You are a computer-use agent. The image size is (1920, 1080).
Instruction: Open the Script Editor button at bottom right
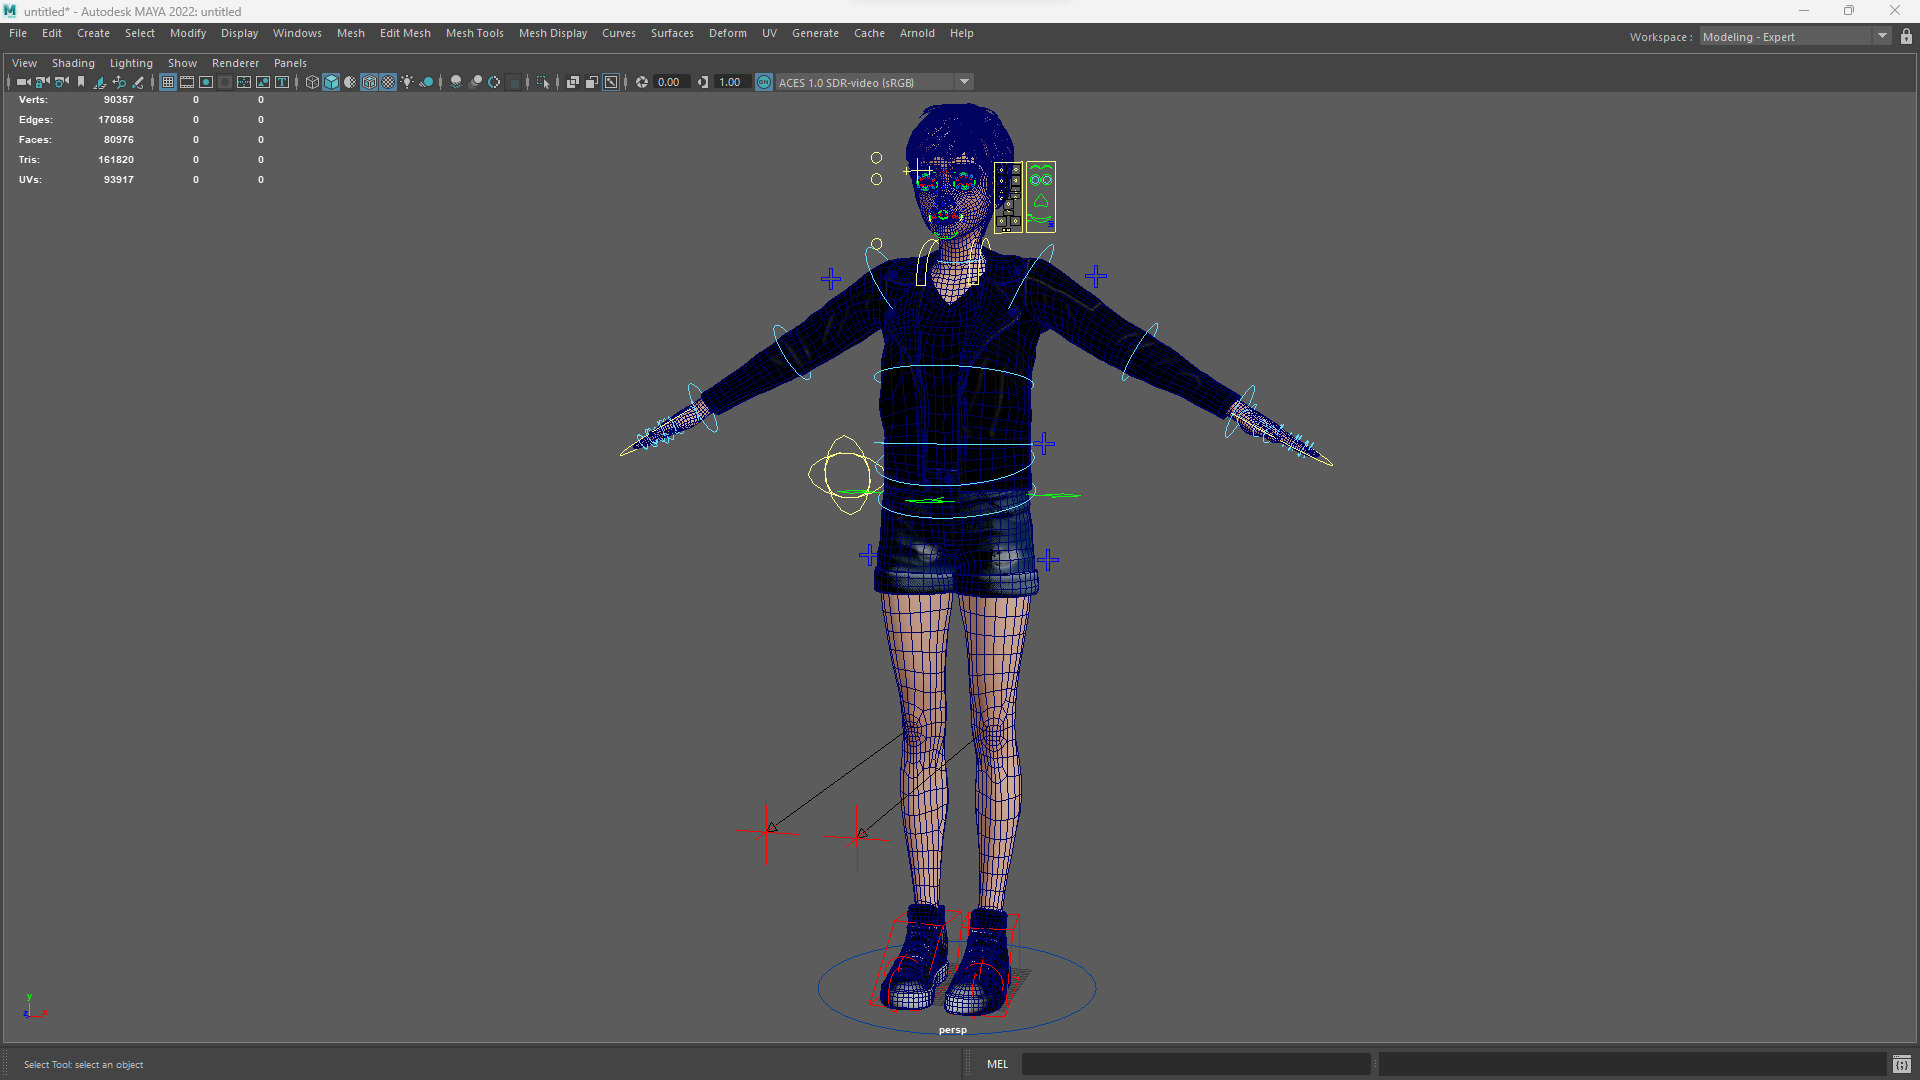[x=1901, y=1064]
